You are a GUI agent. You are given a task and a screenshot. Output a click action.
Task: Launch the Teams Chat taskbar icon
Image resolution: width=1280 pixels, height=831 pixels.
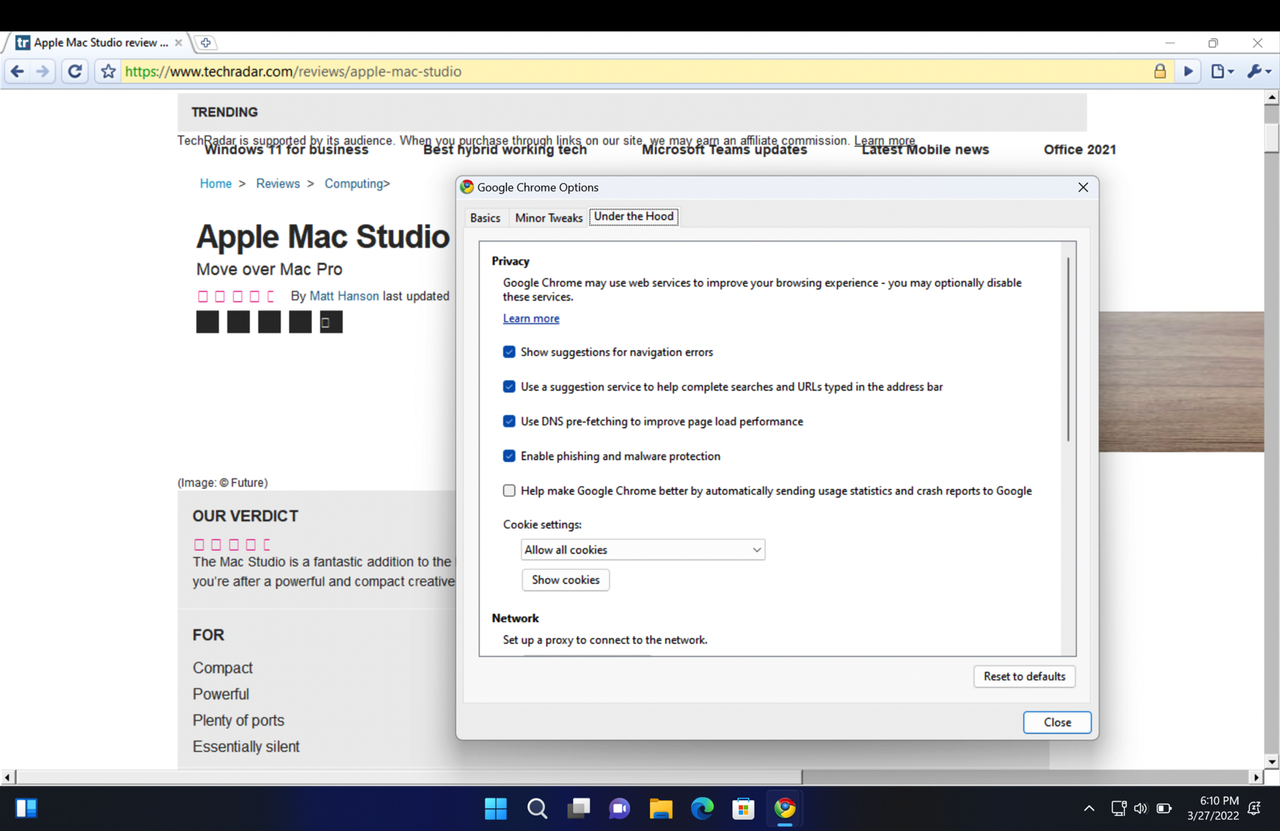(x=619, y=808)
